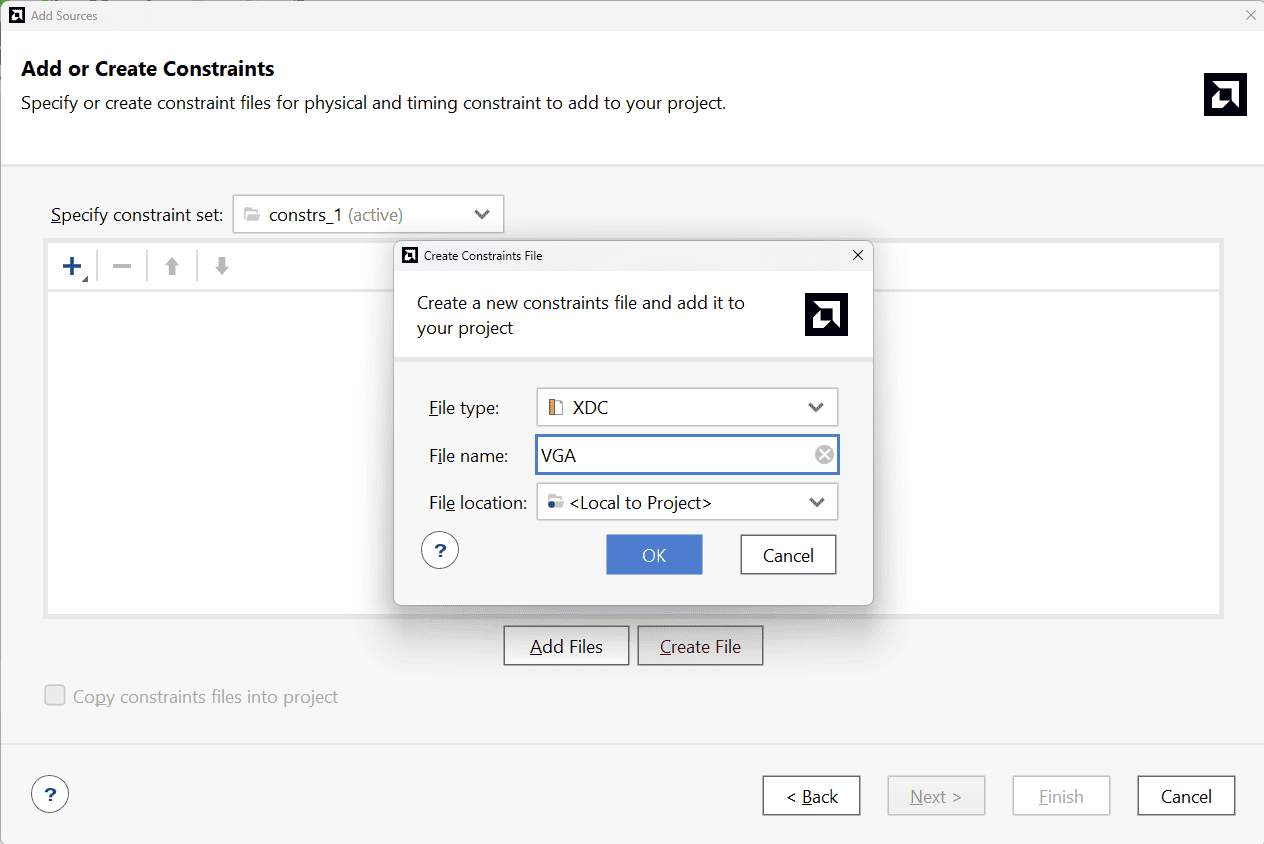Confirm with the OK button
1264x844 pixels.
pyautogui.click(x=654, y=555)
